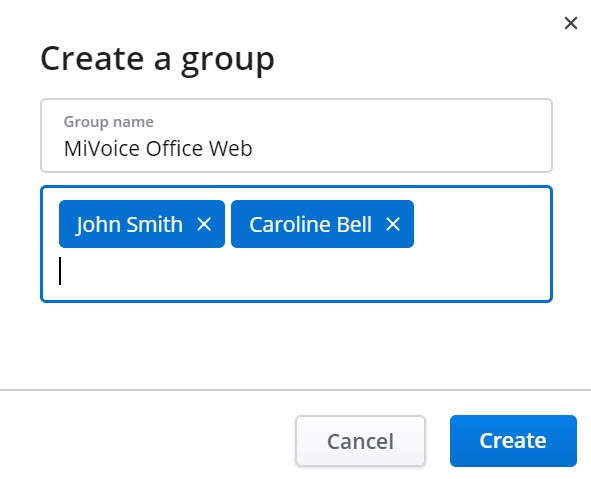Click the X beside Caroline Bell

pyautogui.click(x=393, y=225)
